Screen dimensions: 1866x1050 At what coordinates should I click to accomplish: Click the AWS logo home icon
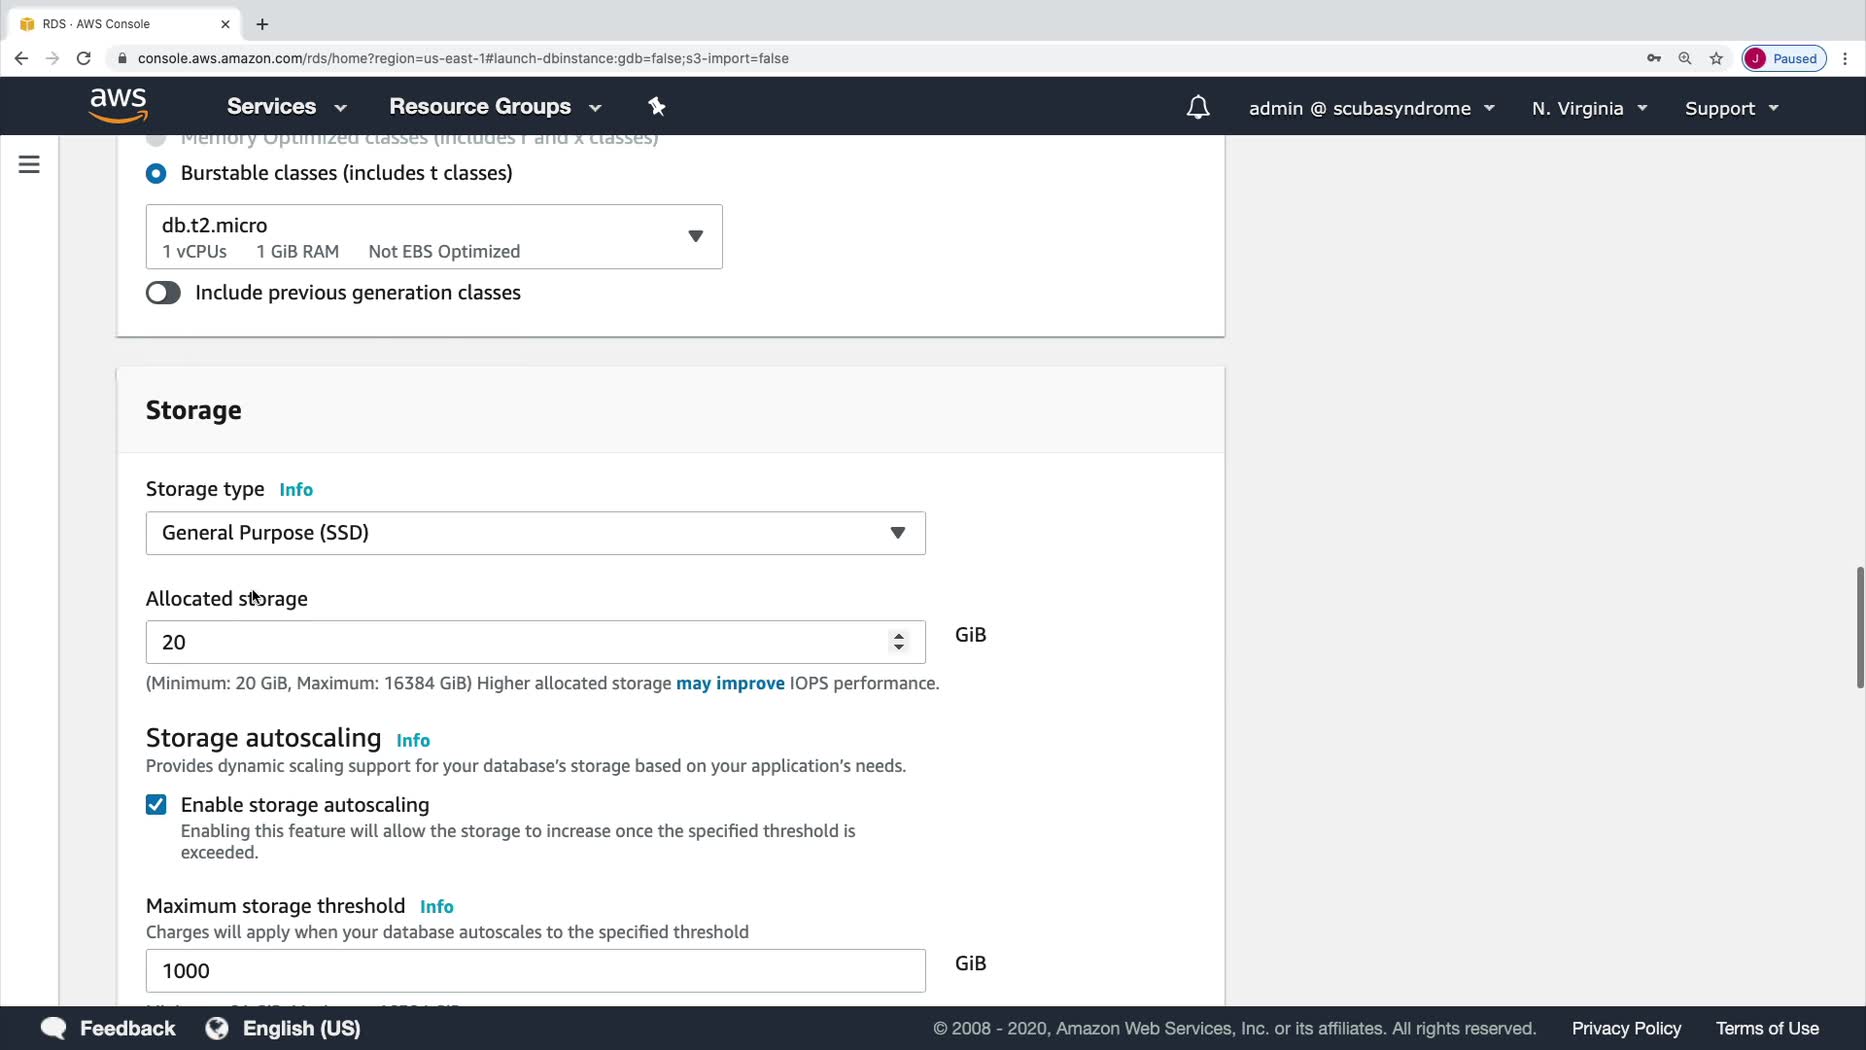click(118, 105)
